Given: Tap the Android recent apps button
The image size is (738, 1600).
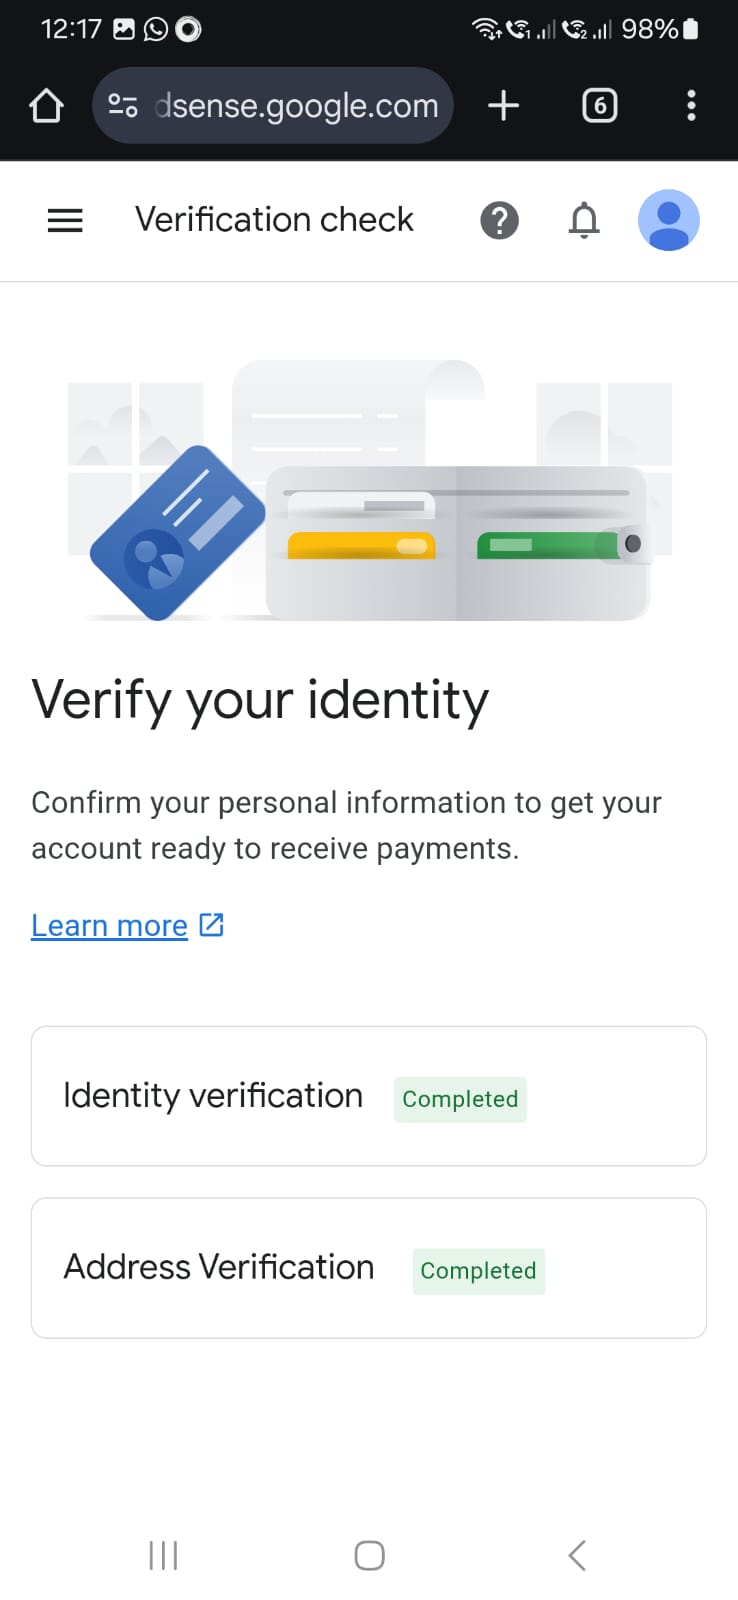Looking at the screenshot, I should click(x=163, y=1555).
